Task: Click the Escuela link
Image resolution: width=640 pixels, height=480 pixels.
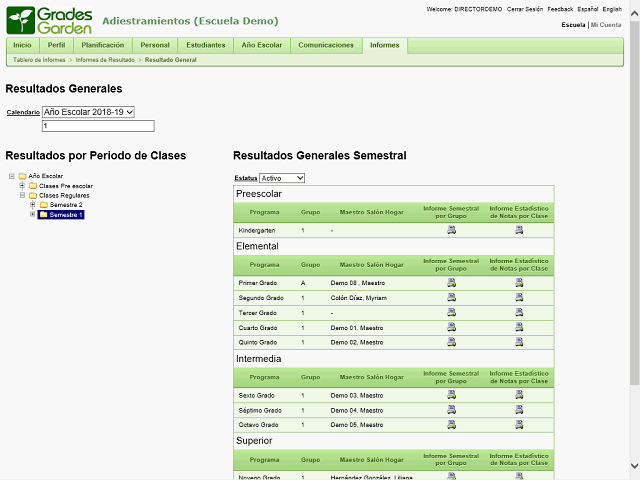Action: click(573, 24)
